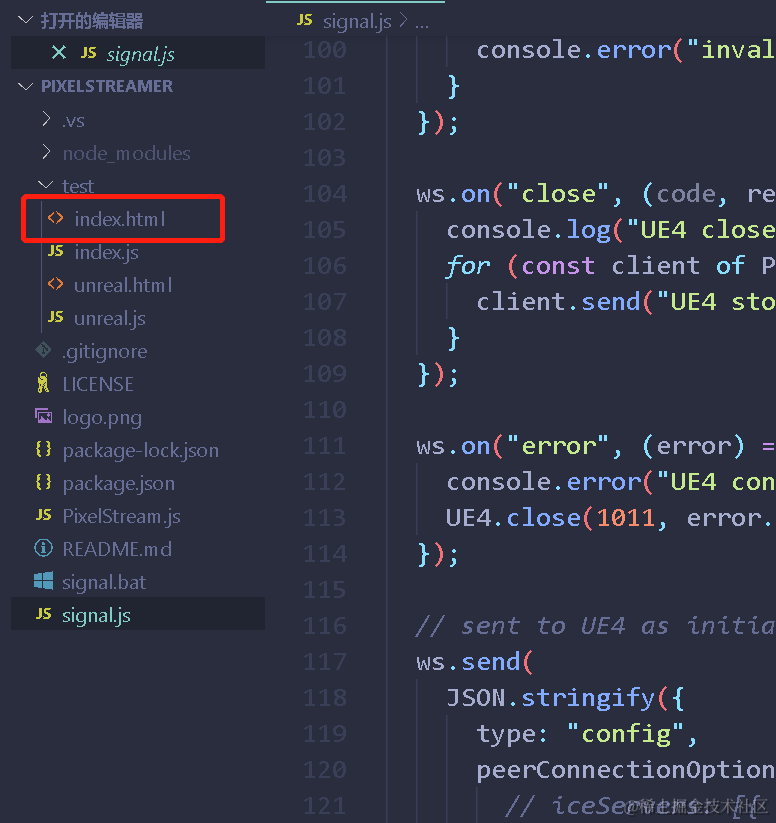Open the node_modules folder

[x=127, y=154]
